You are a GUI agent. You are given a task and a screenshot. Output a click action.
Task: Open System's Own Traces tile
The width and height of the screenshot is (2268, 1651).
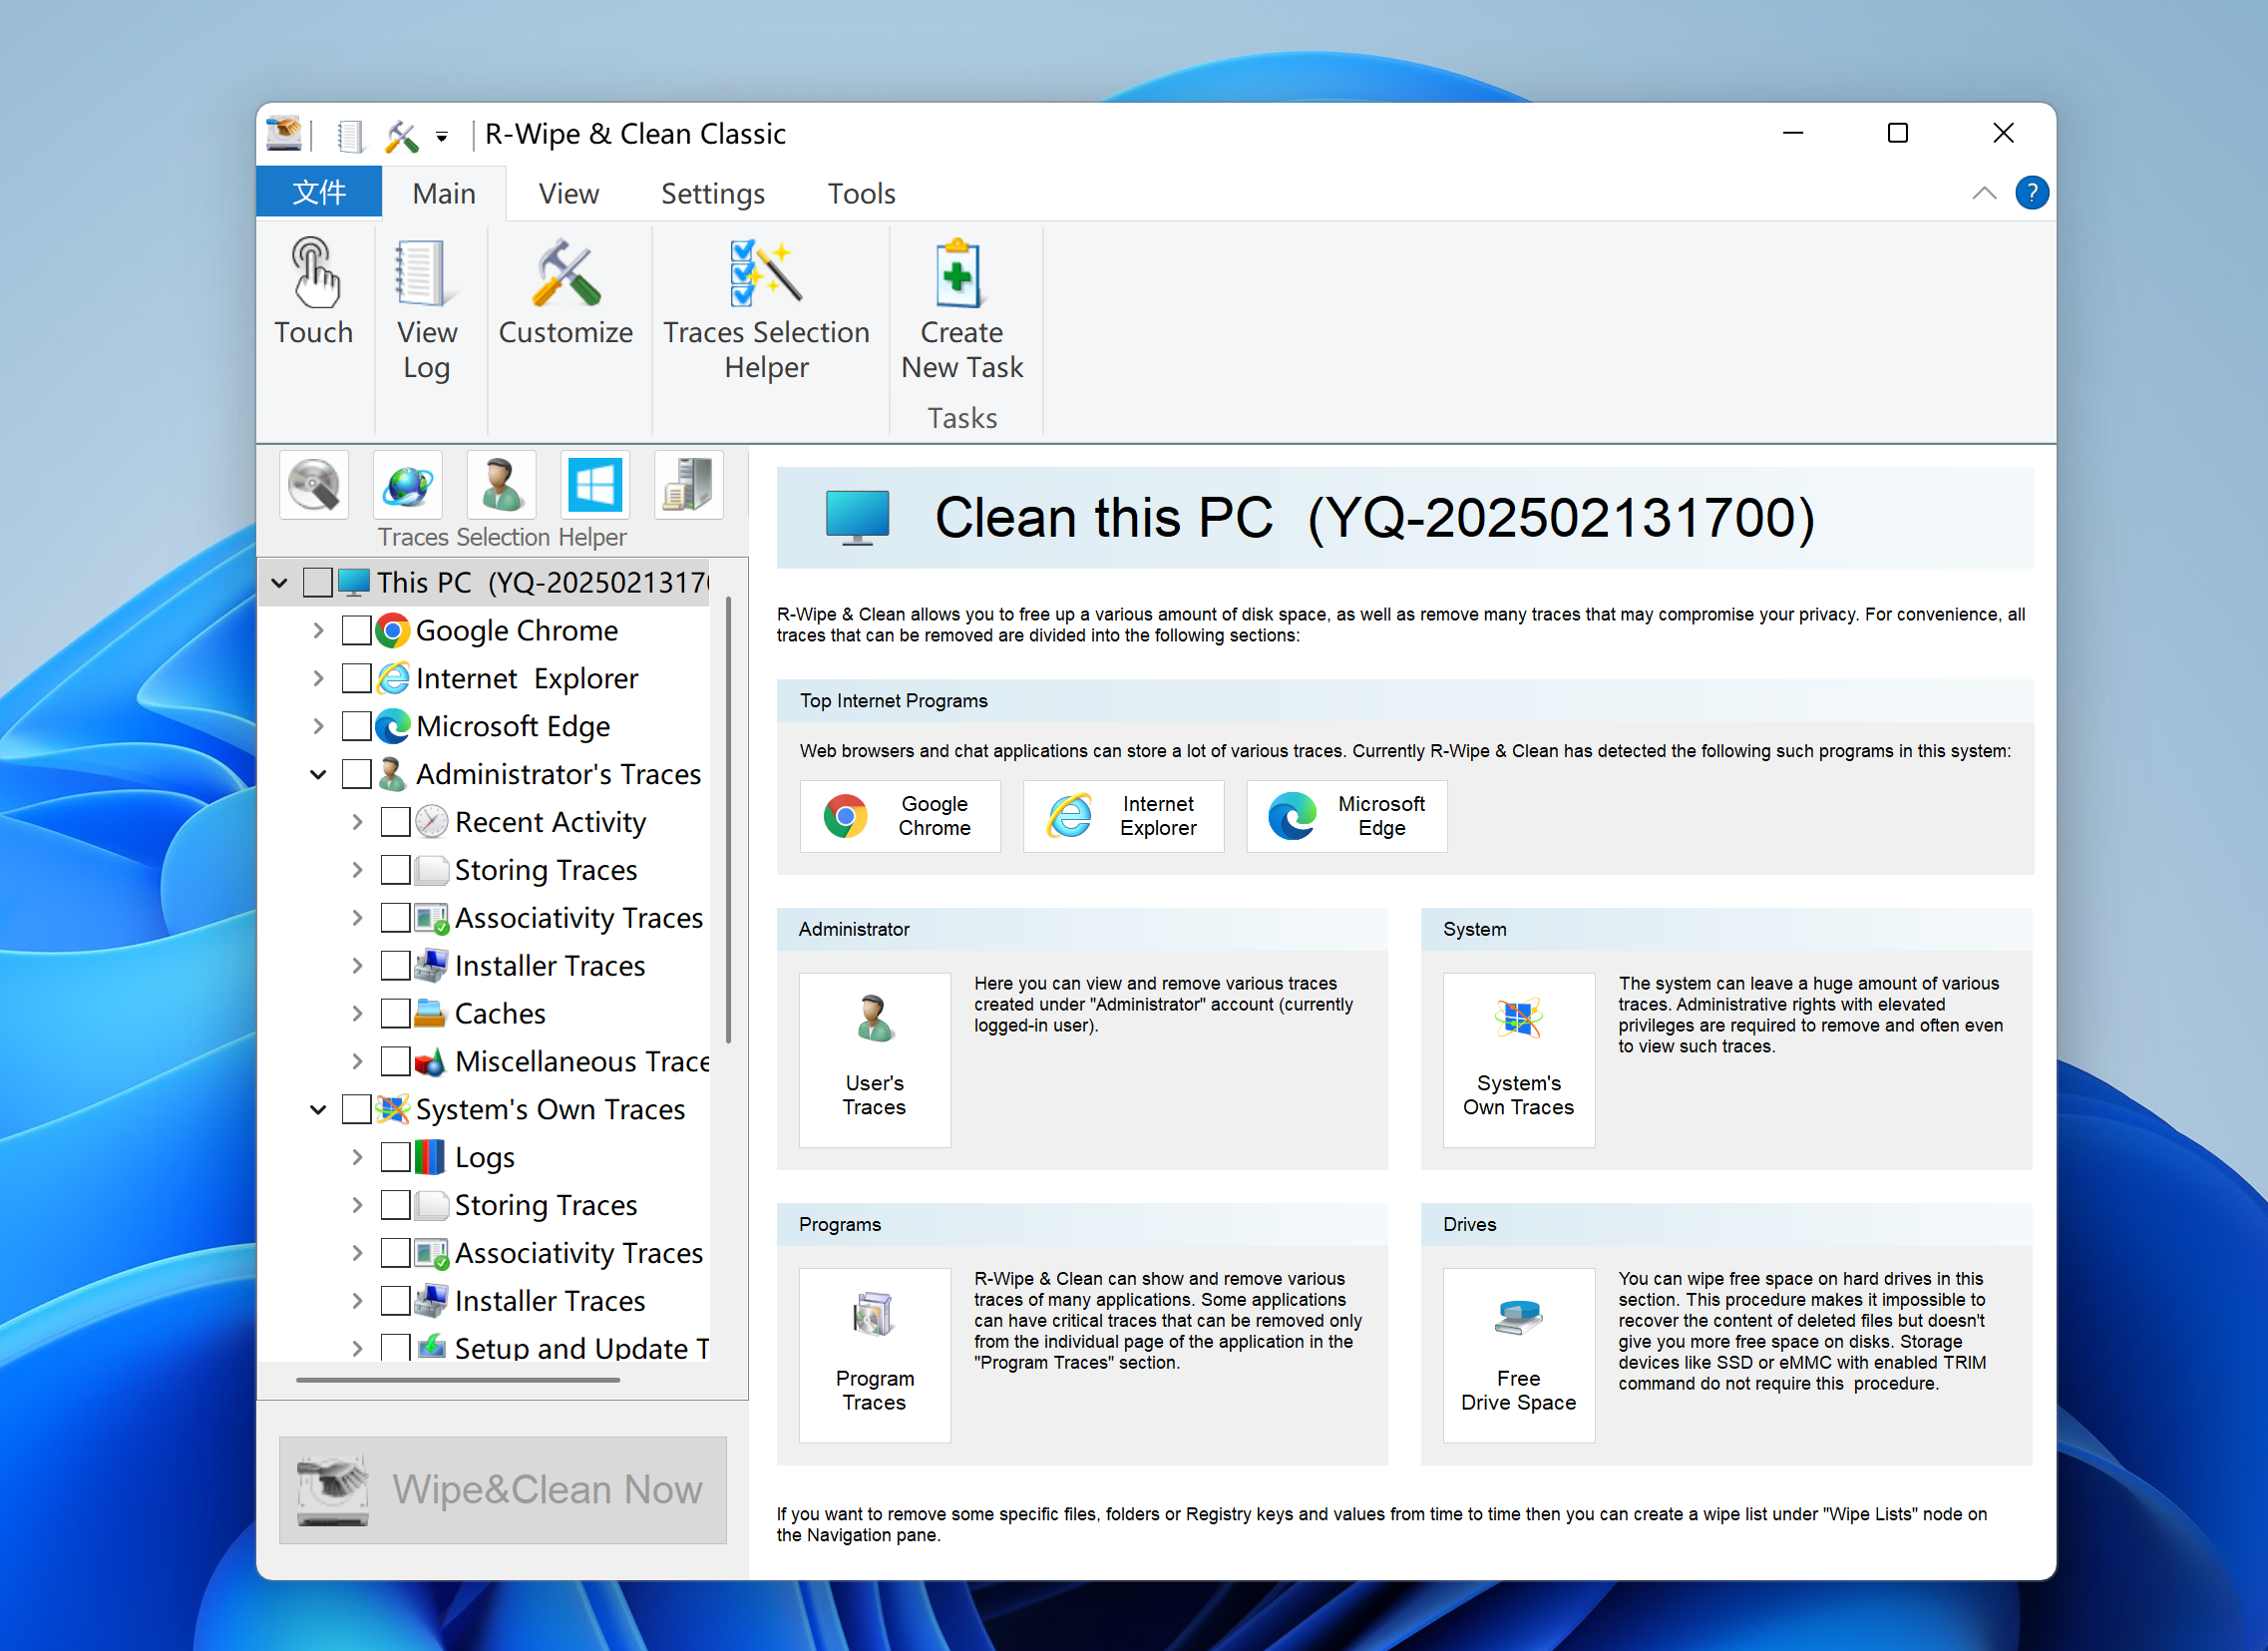(x=1518, y=1060)
